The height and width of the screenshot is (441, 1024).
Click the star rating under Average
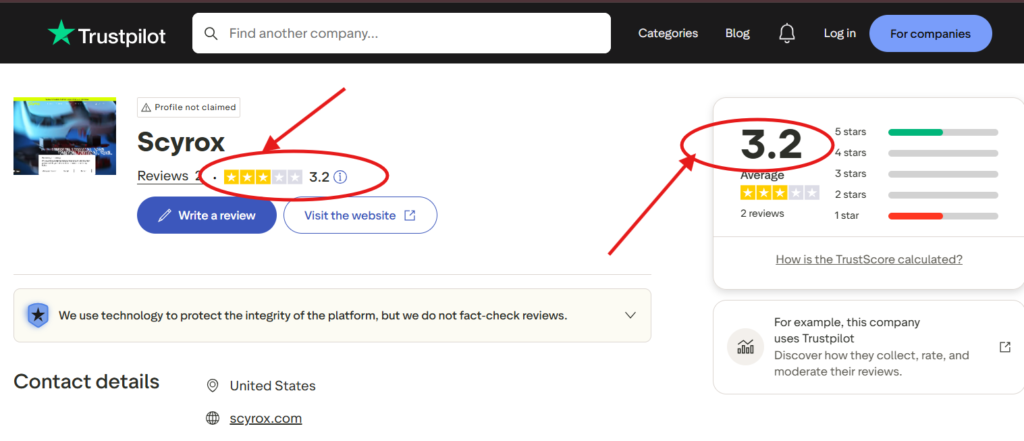[779, 193]
